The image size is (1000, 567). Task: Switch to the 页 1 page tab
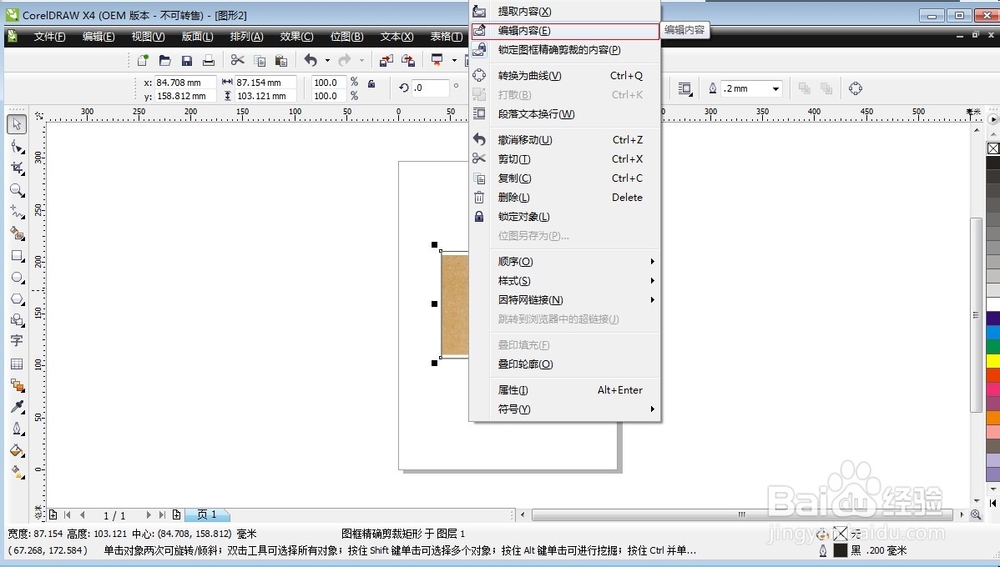click(x=208, y=515)
